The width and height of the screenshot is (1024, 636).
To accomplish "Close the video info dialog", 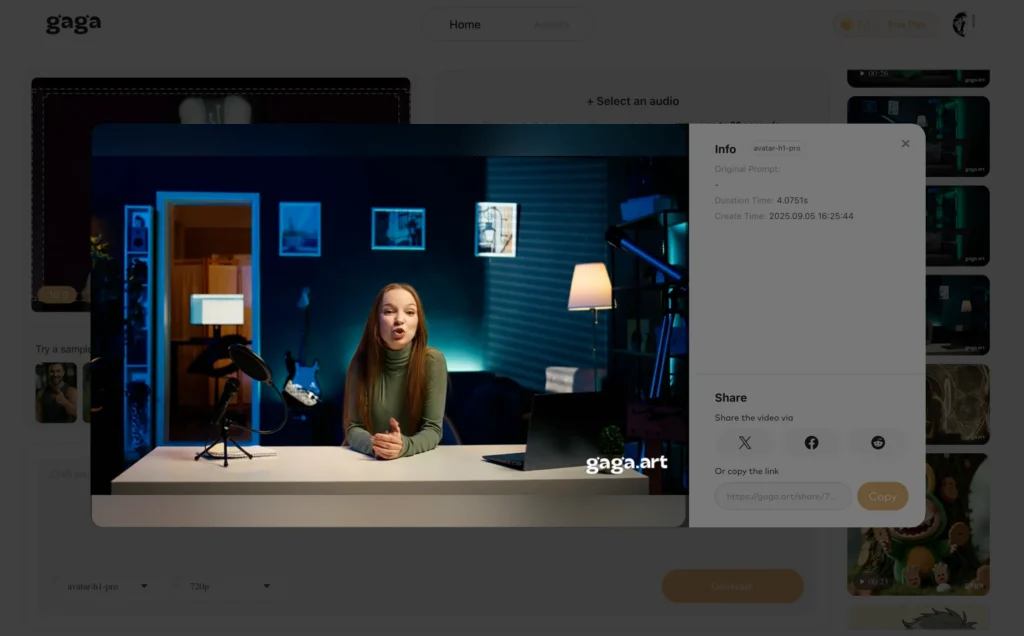I will [x=905, y=144].
